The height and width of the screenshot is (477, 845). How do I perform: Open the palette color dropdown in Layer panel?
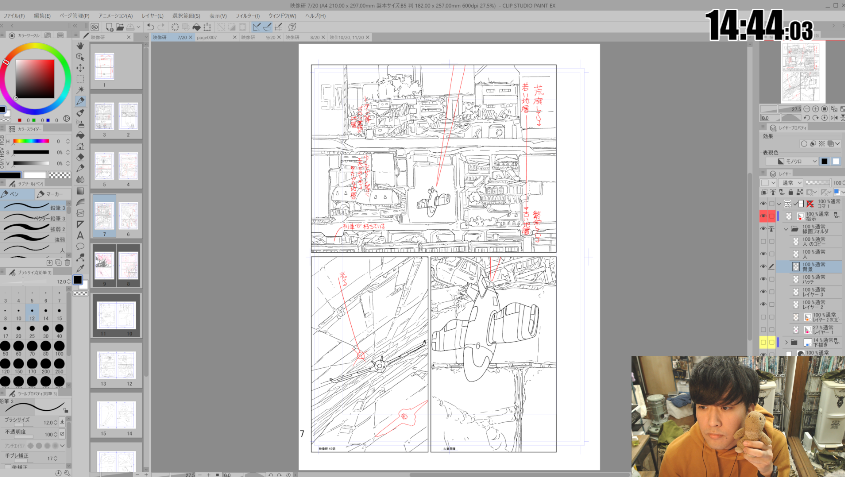[768, 183]
